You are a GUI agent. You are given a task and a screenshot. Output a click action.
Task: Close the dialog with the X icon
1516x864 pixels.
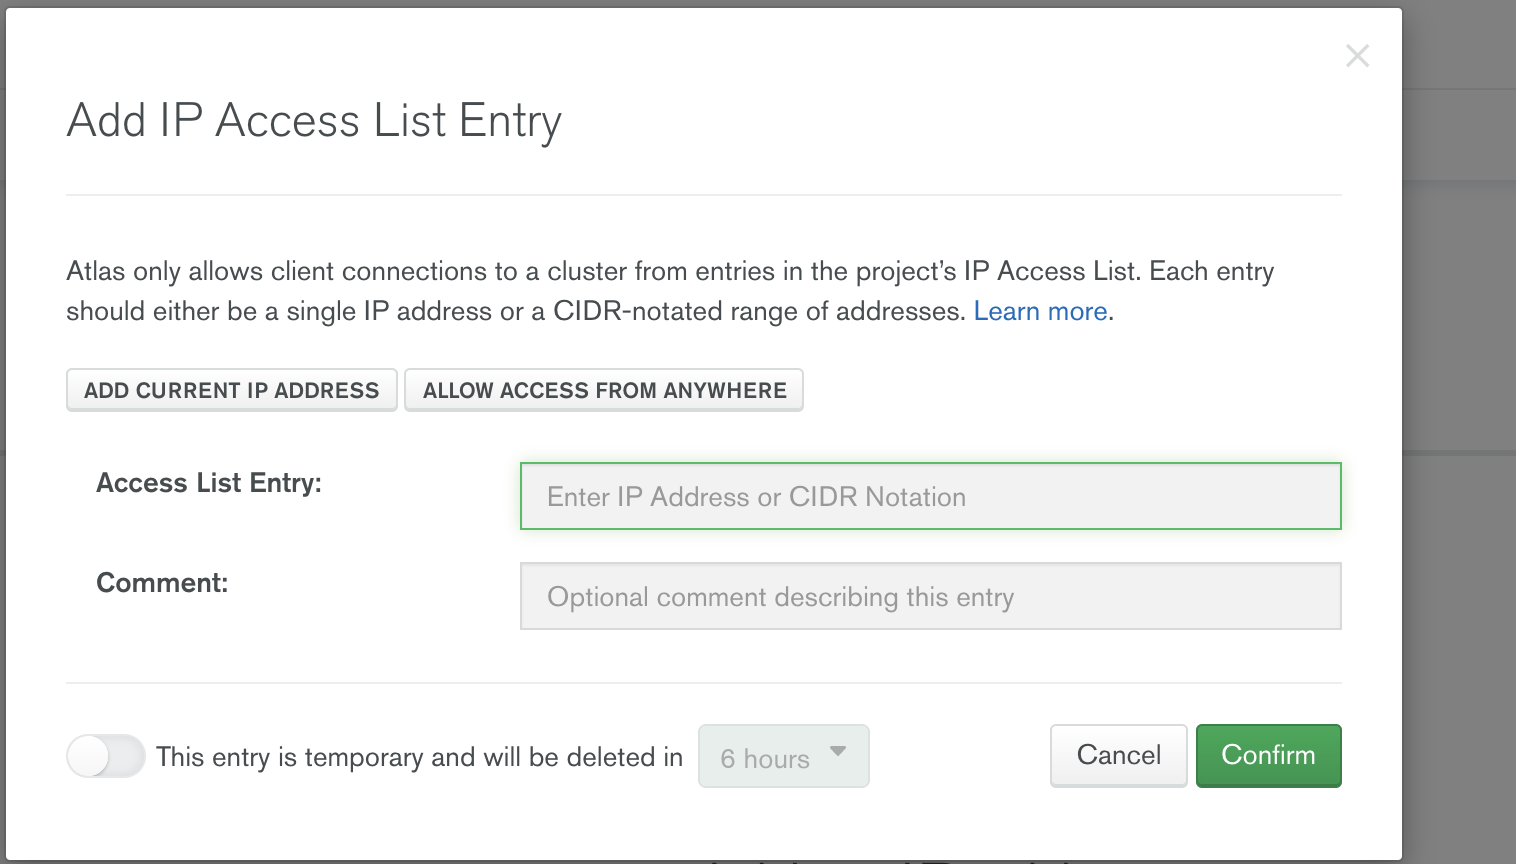click(1357, 56)
